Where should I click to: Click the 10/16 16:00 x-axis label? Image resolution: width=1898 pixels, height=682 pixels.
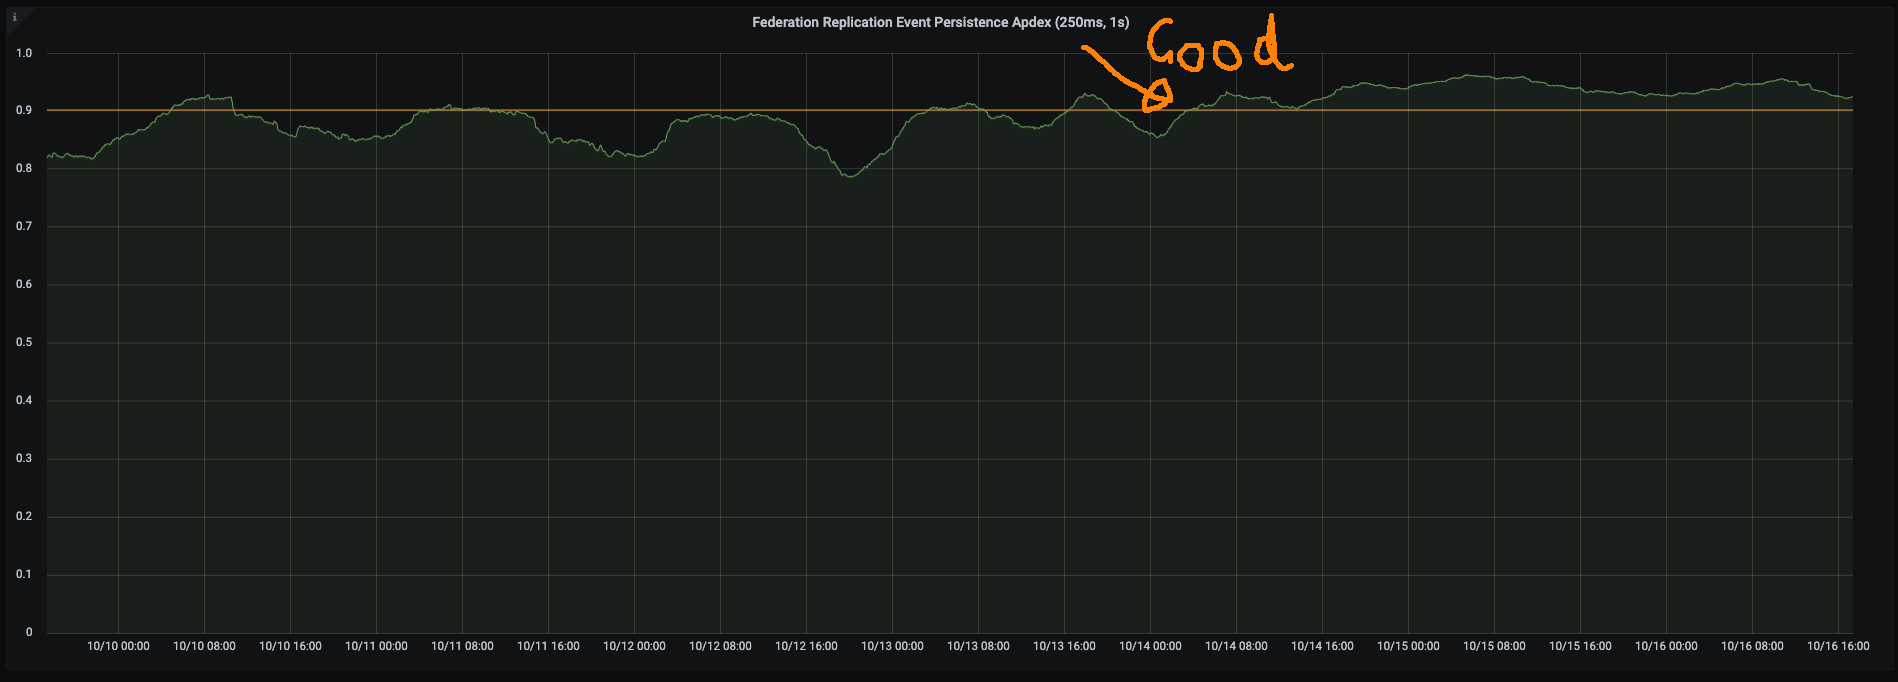pyautogui.click(x=1838, y=646)
